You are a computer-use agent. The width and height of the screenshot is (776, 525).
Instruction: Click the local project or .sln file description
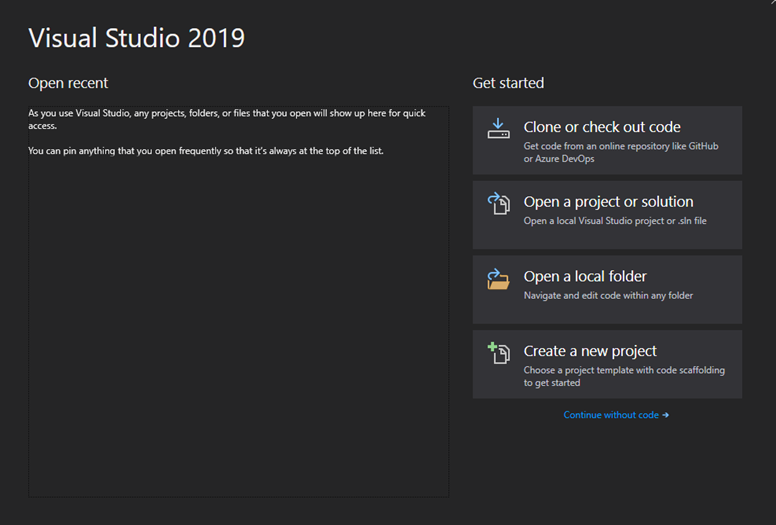(615, 221)
